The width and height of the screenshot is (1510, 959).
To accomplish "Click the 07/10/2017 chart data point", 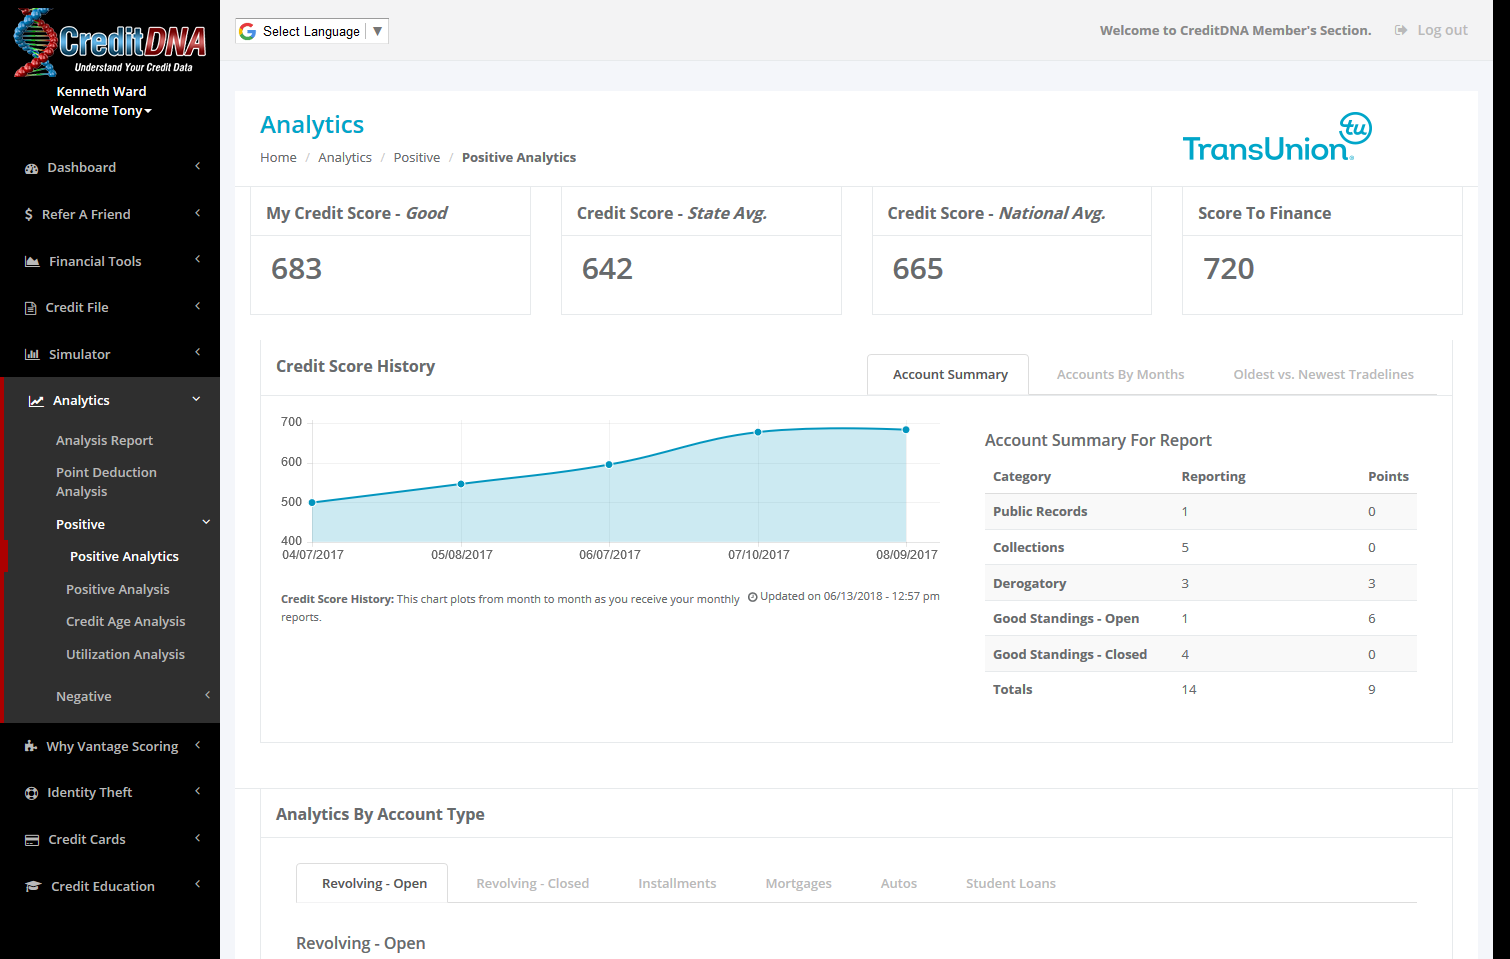I will [x=758, y=432].
